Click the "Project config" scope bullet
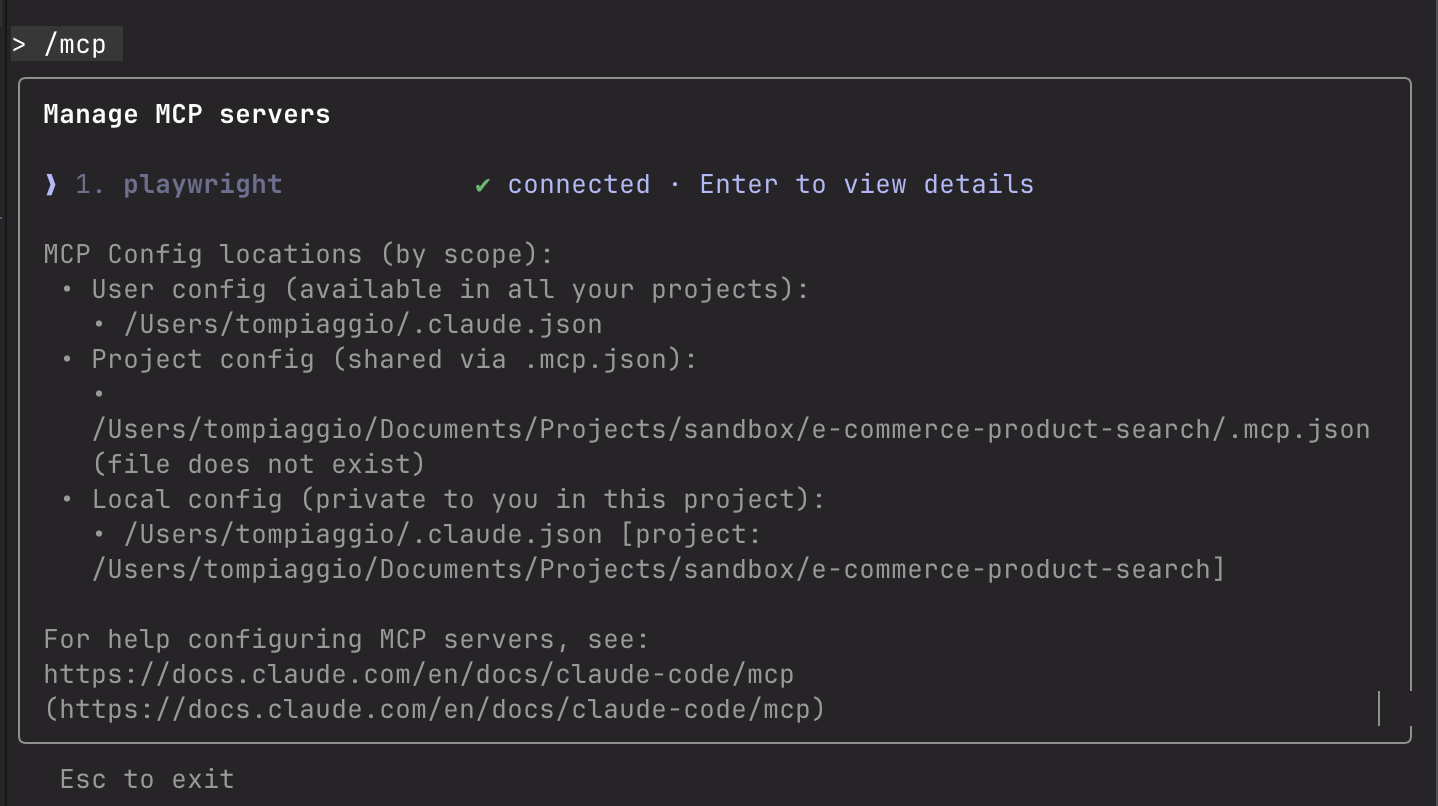The height and width of the screenshot is (806, 1438). pyautogui.click(x=394, y=360)
